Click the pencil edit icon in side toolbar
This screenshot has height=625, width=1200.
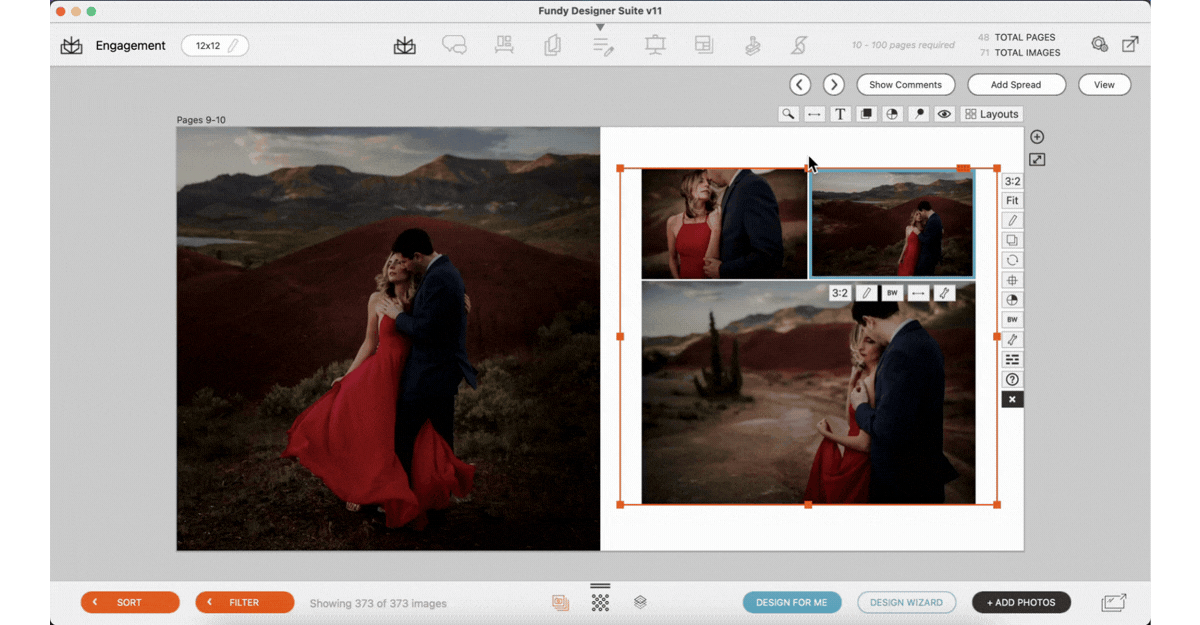1012,221
